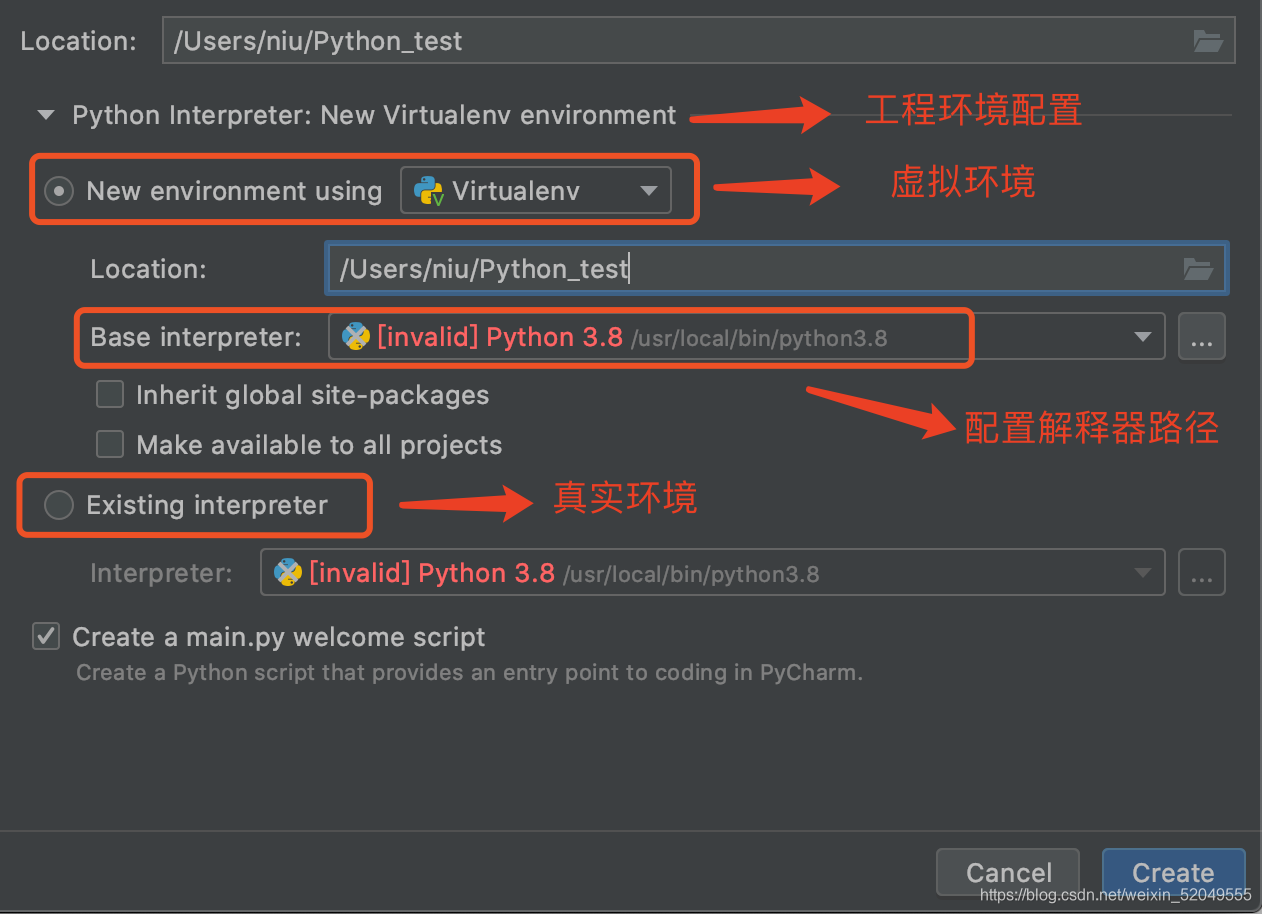Enable Inherit global site-packages checkbox

click(110, 394)
